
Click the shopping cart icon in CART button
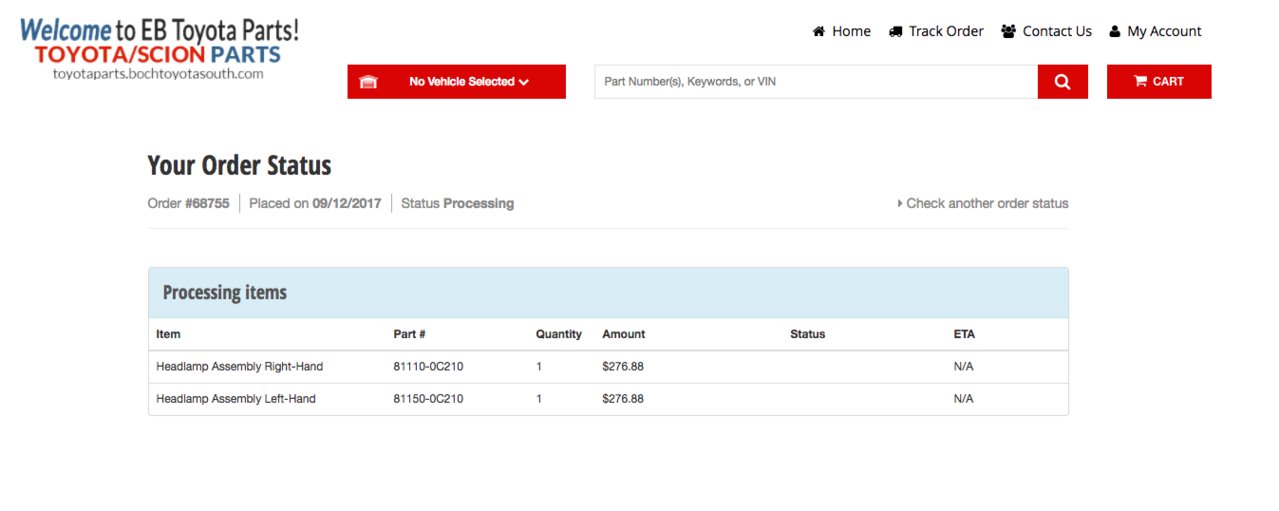tap(1140, 82)
